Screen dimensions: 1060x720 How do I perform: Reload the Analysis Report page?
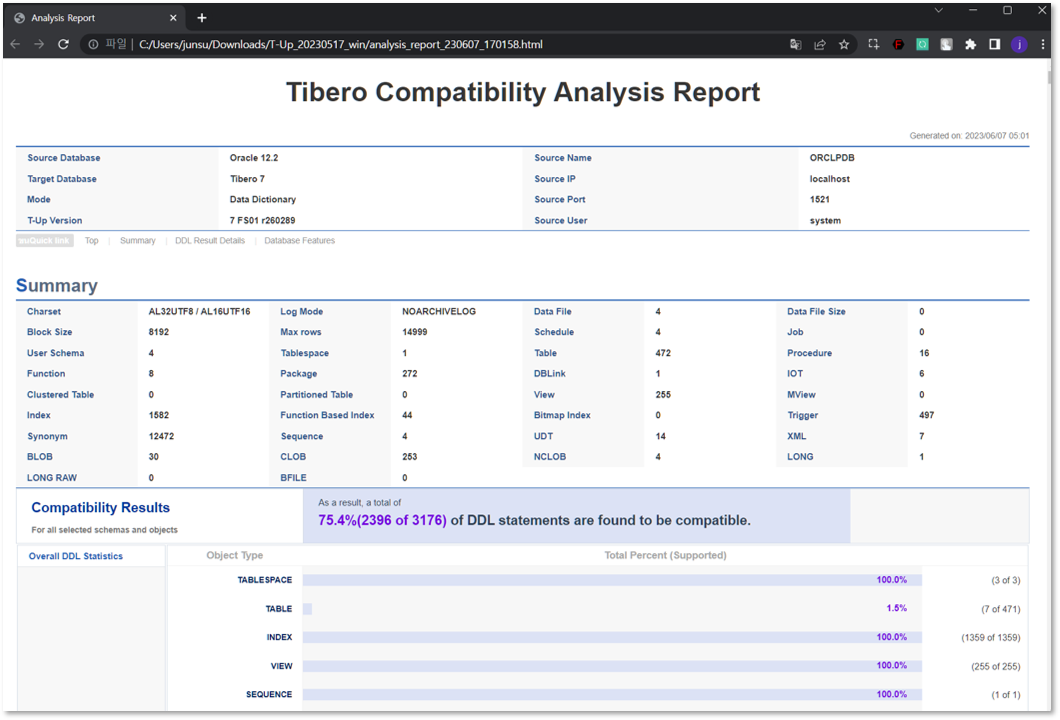pos(63,44)
